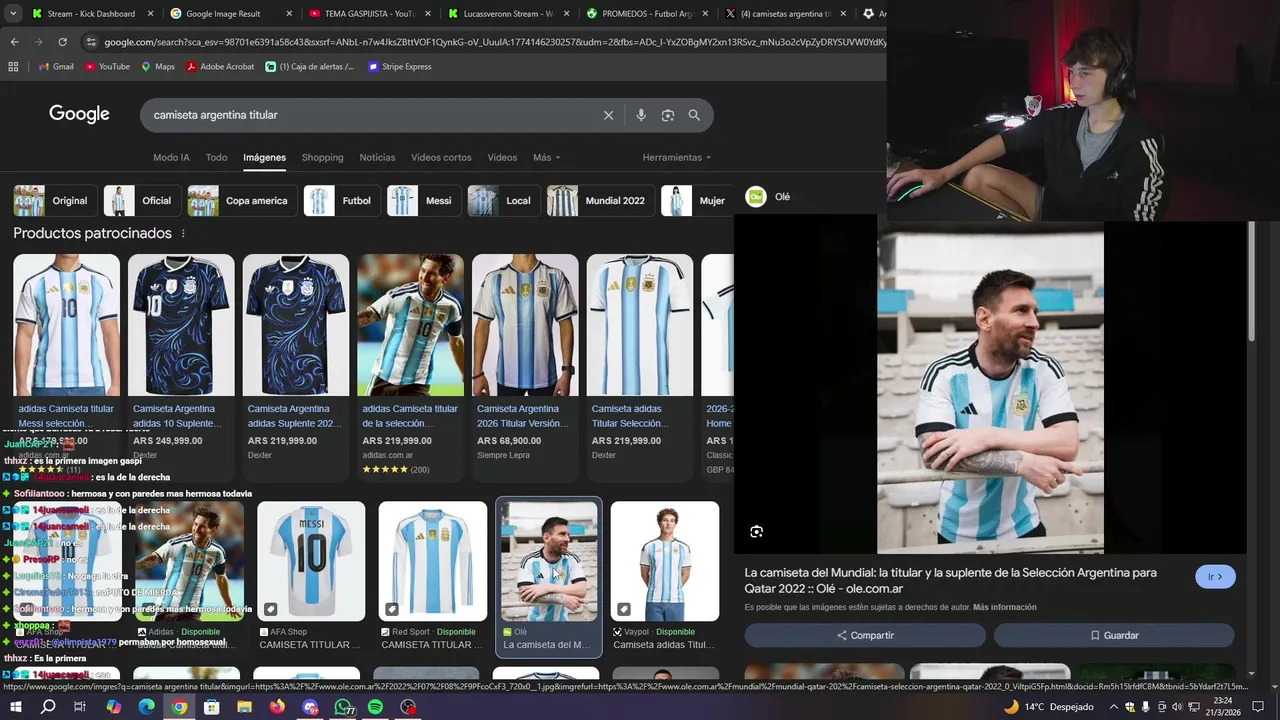Apply the Messi filter chip
Image resolution: width=1280 pixels, height=720 pixels.
[424, 200]
